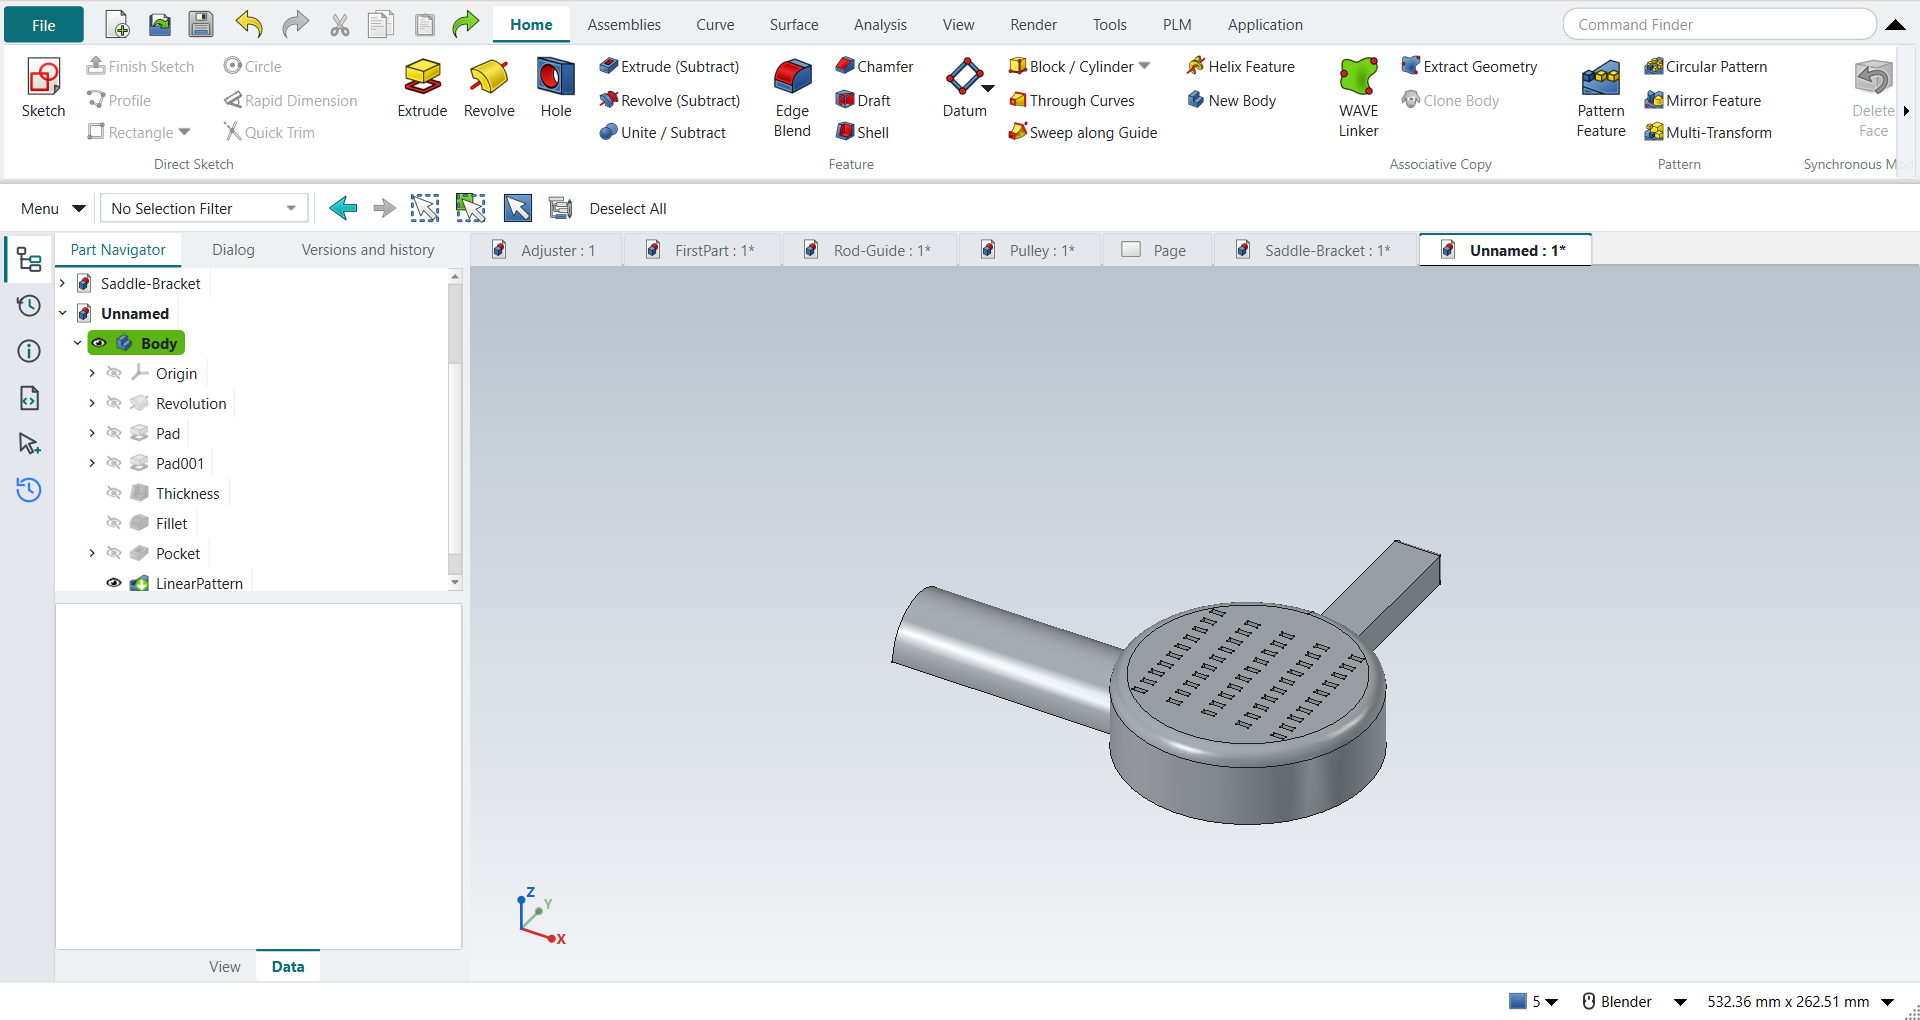The width and height of the screenshot is (1920, 1020).
Task: Select the Helix Feature tool
Action: 1240,66
